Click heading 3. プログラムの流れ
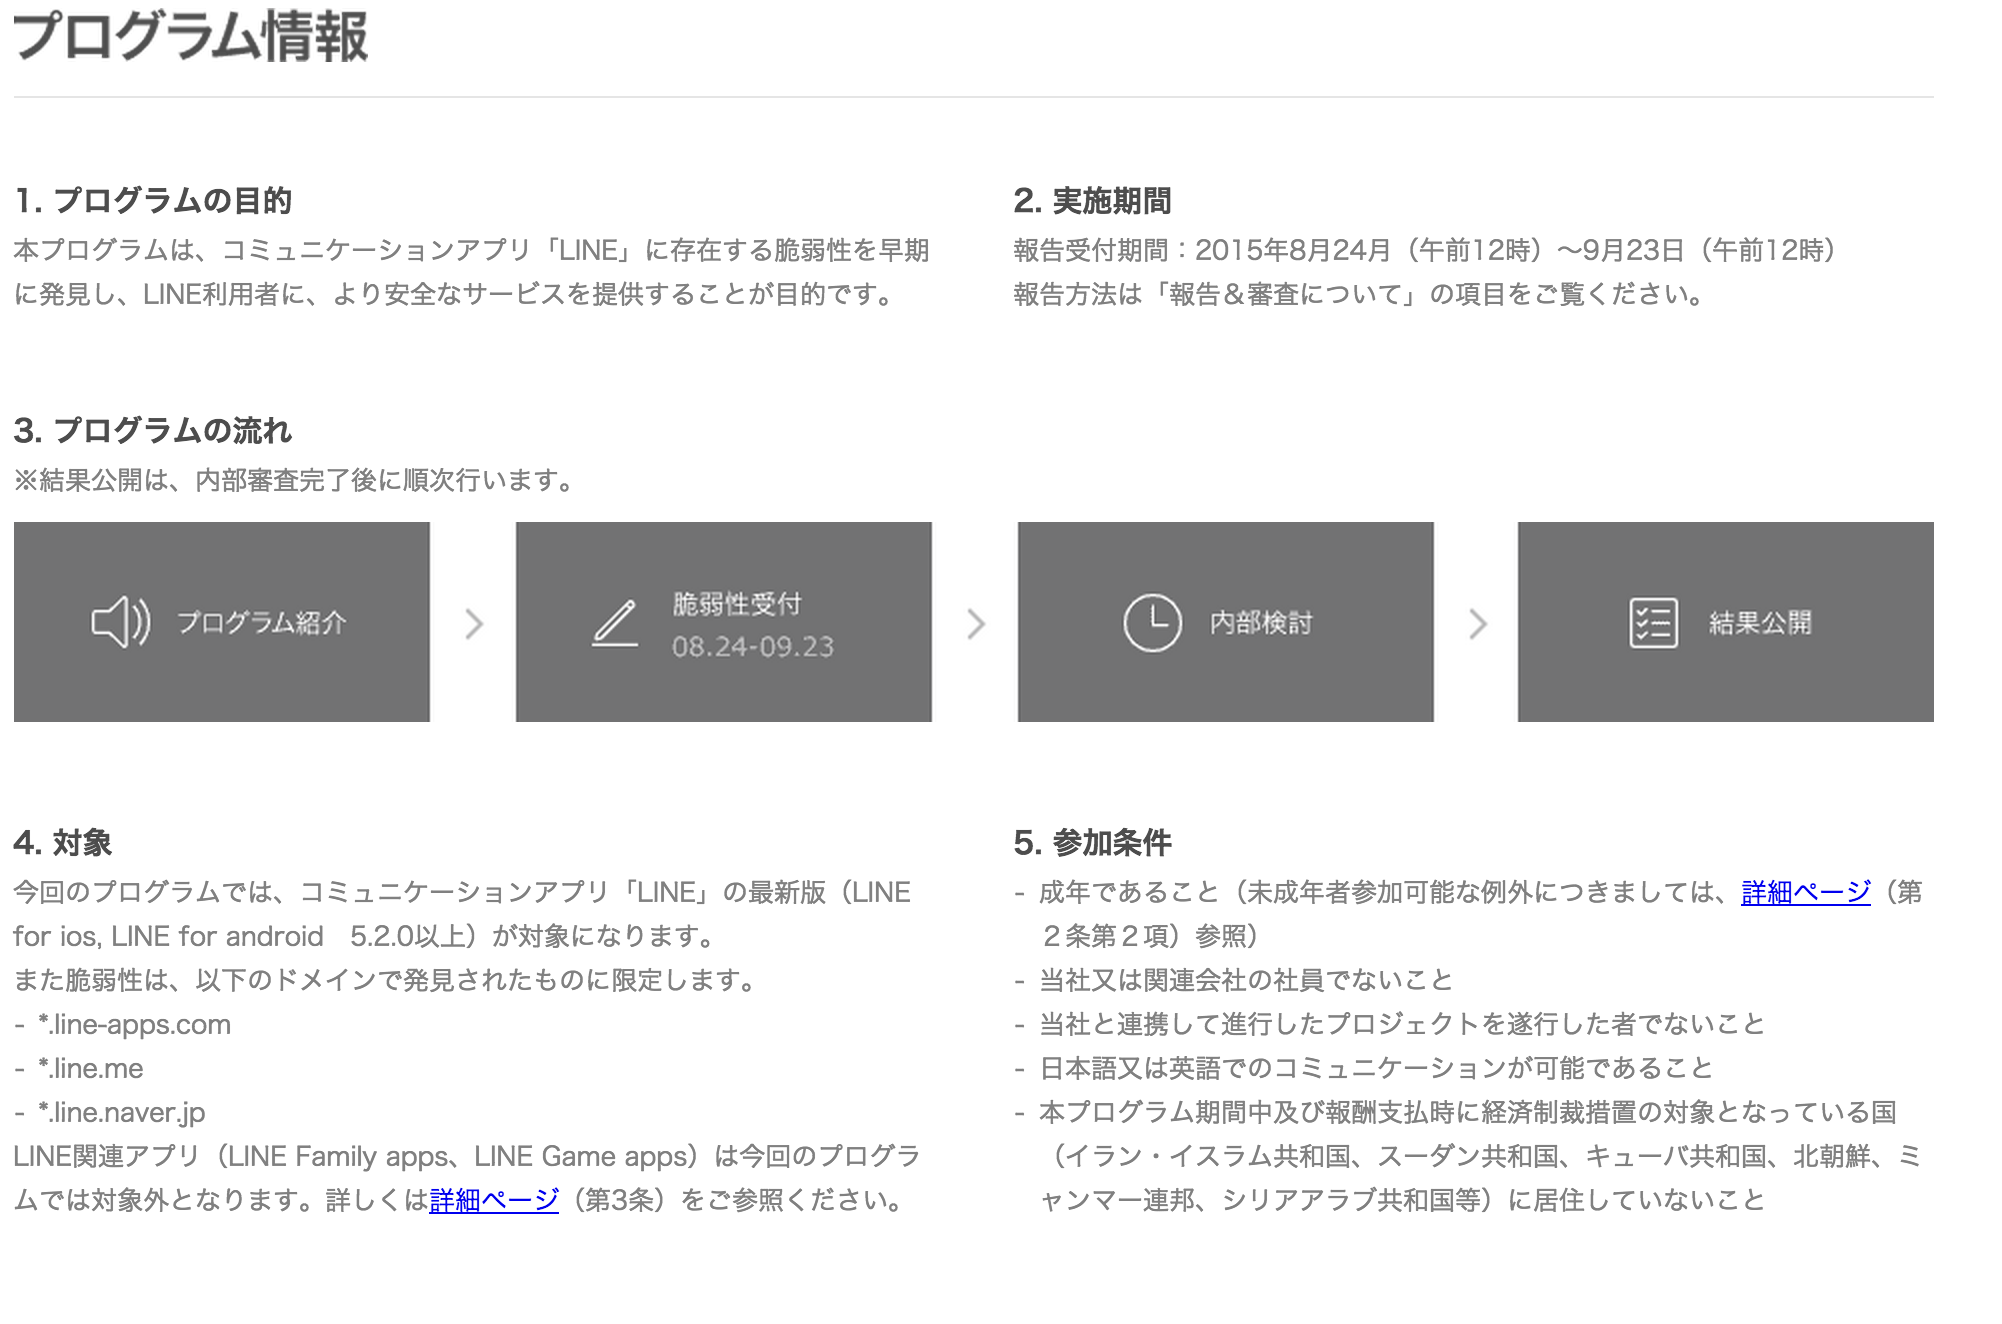2002x1324 pixels. pyautogui.click(x=153, y=430)
